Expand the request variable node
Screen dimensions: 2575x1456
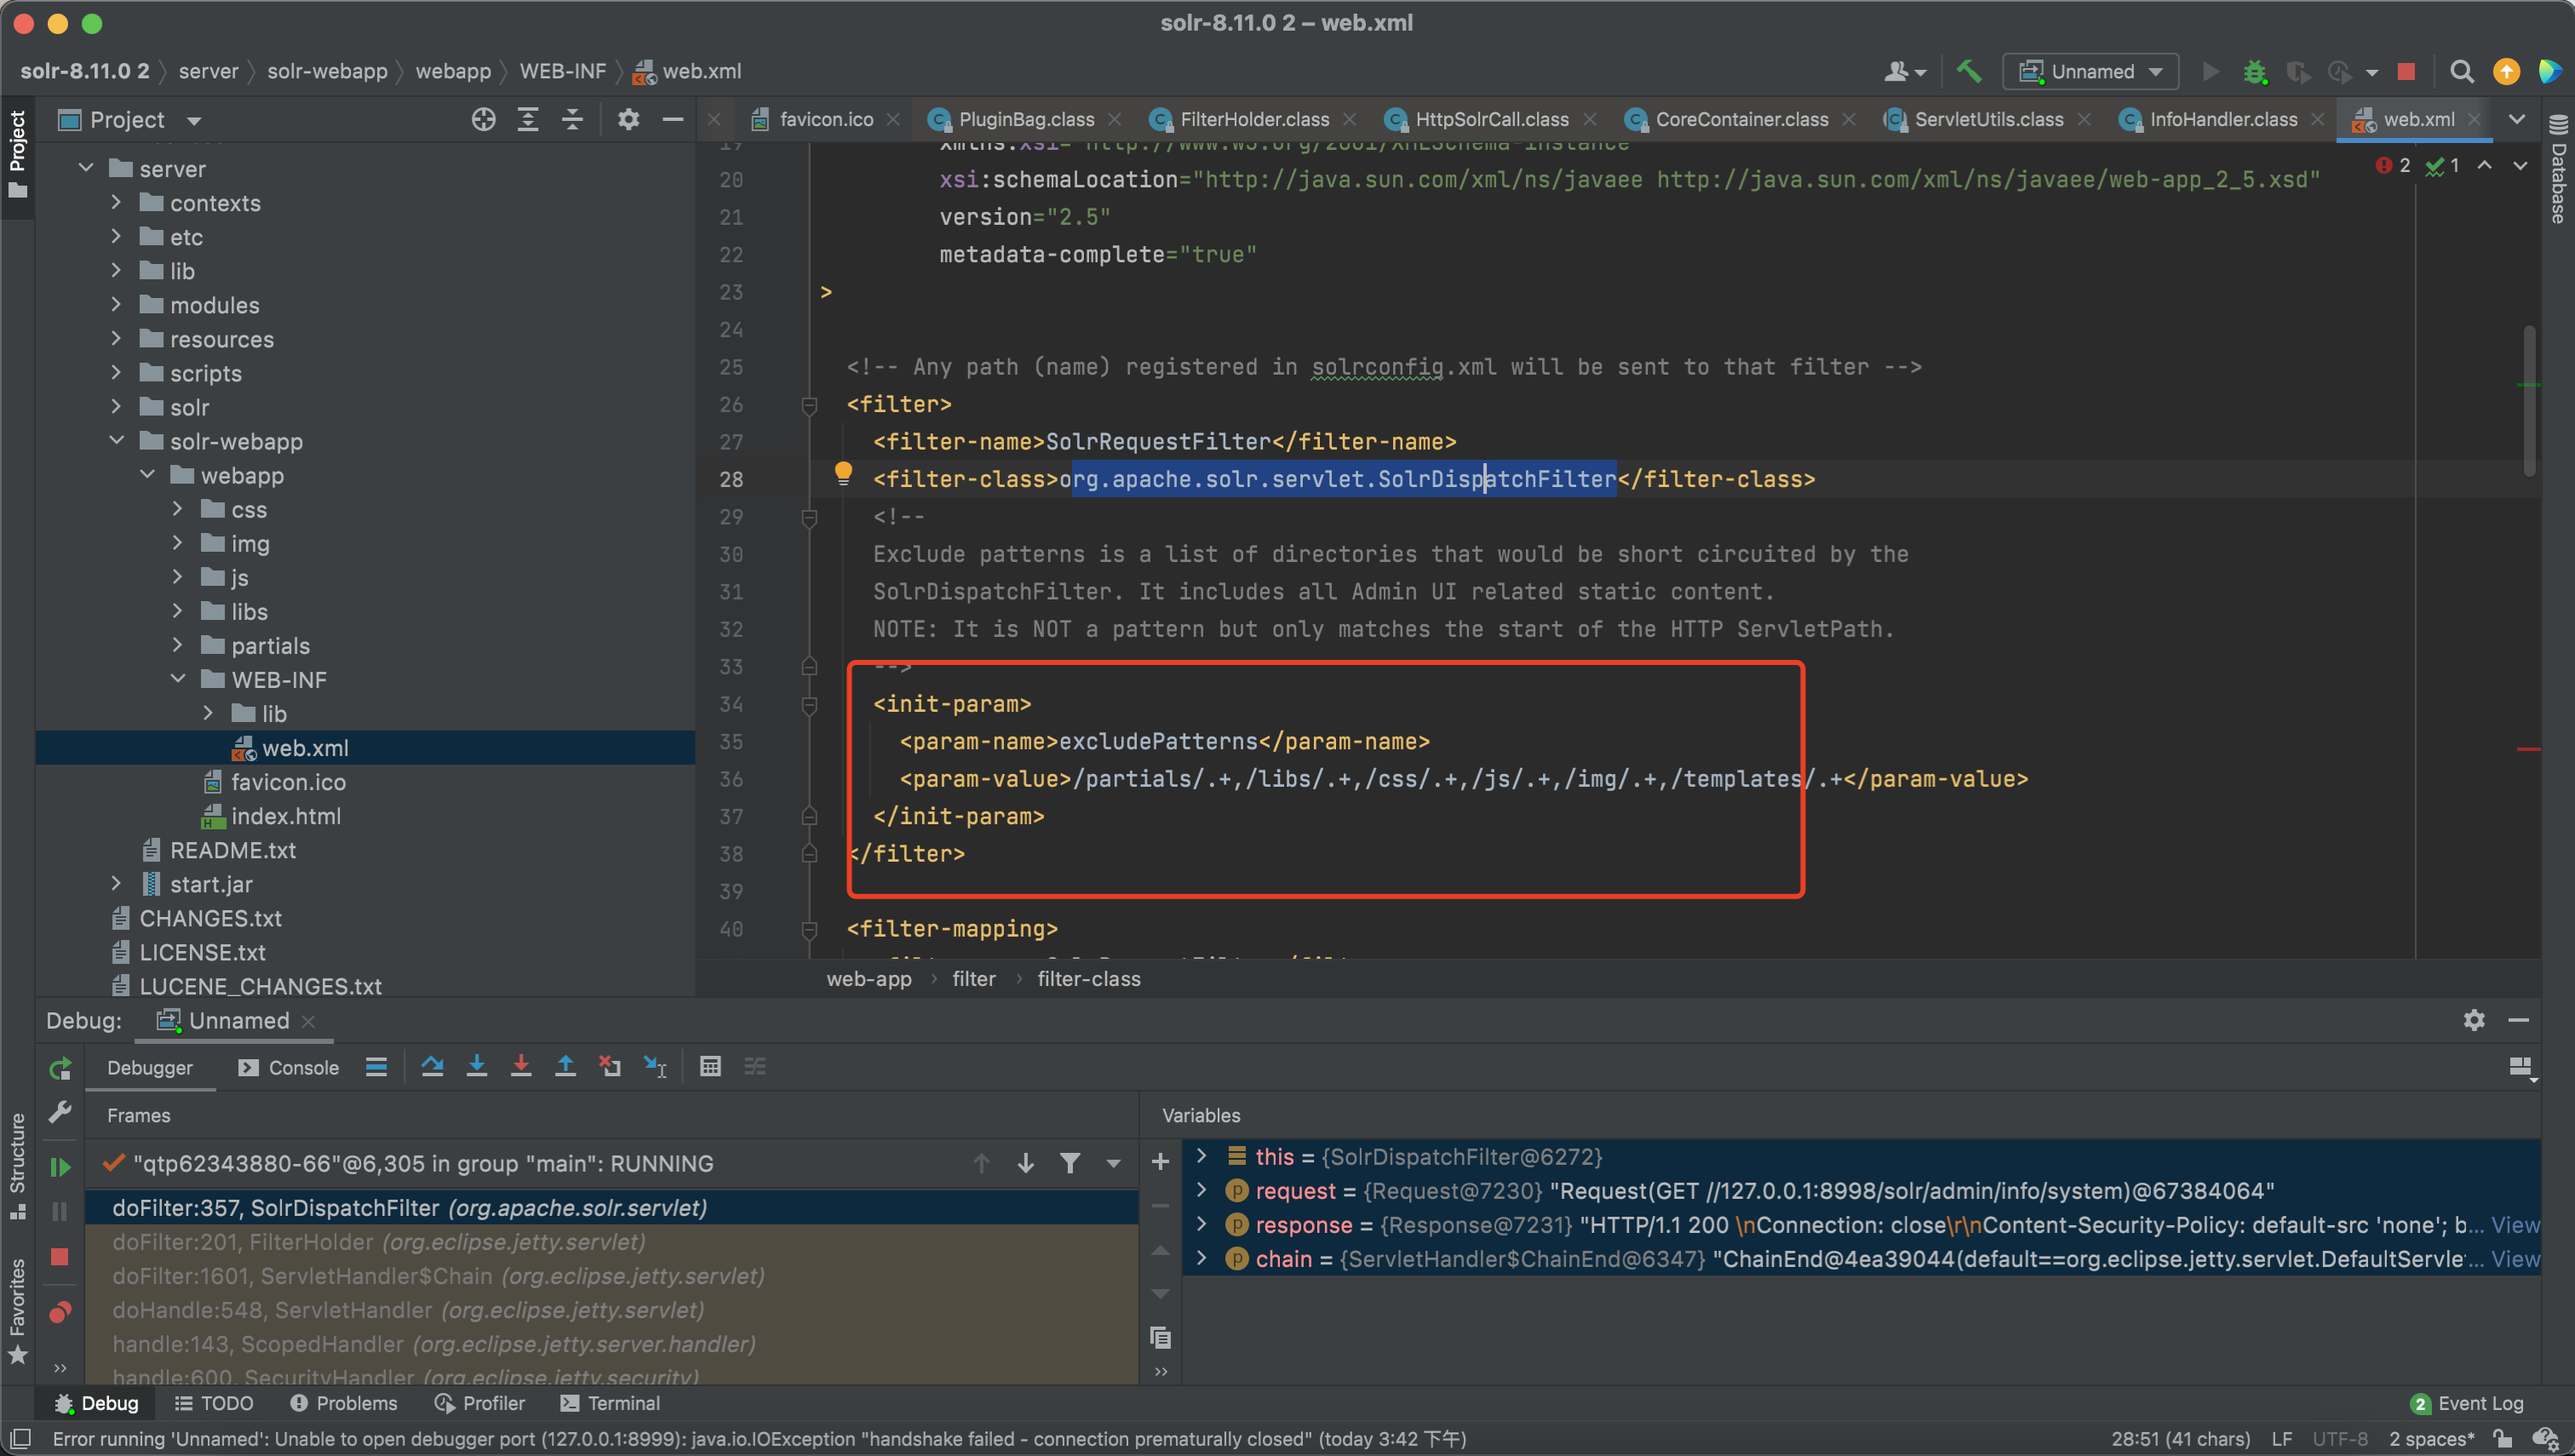coord(1202,1190)
